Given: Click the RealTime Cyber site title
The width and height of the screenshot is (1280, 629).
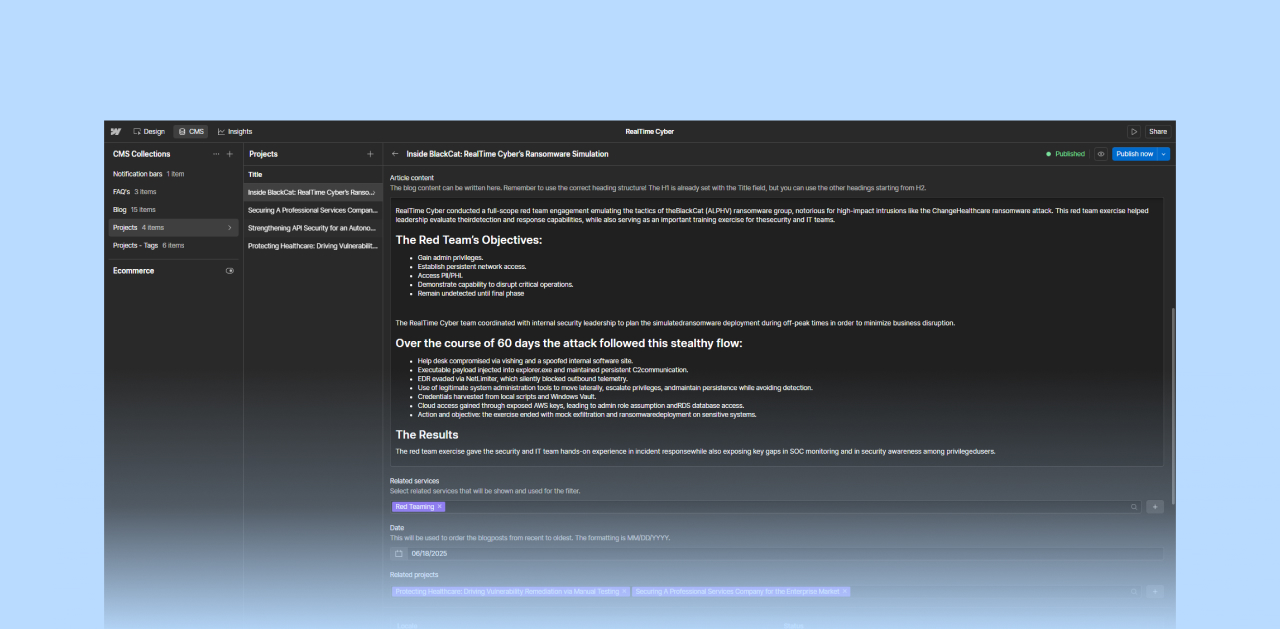Looking at the screenshot, I should point(650,131).
